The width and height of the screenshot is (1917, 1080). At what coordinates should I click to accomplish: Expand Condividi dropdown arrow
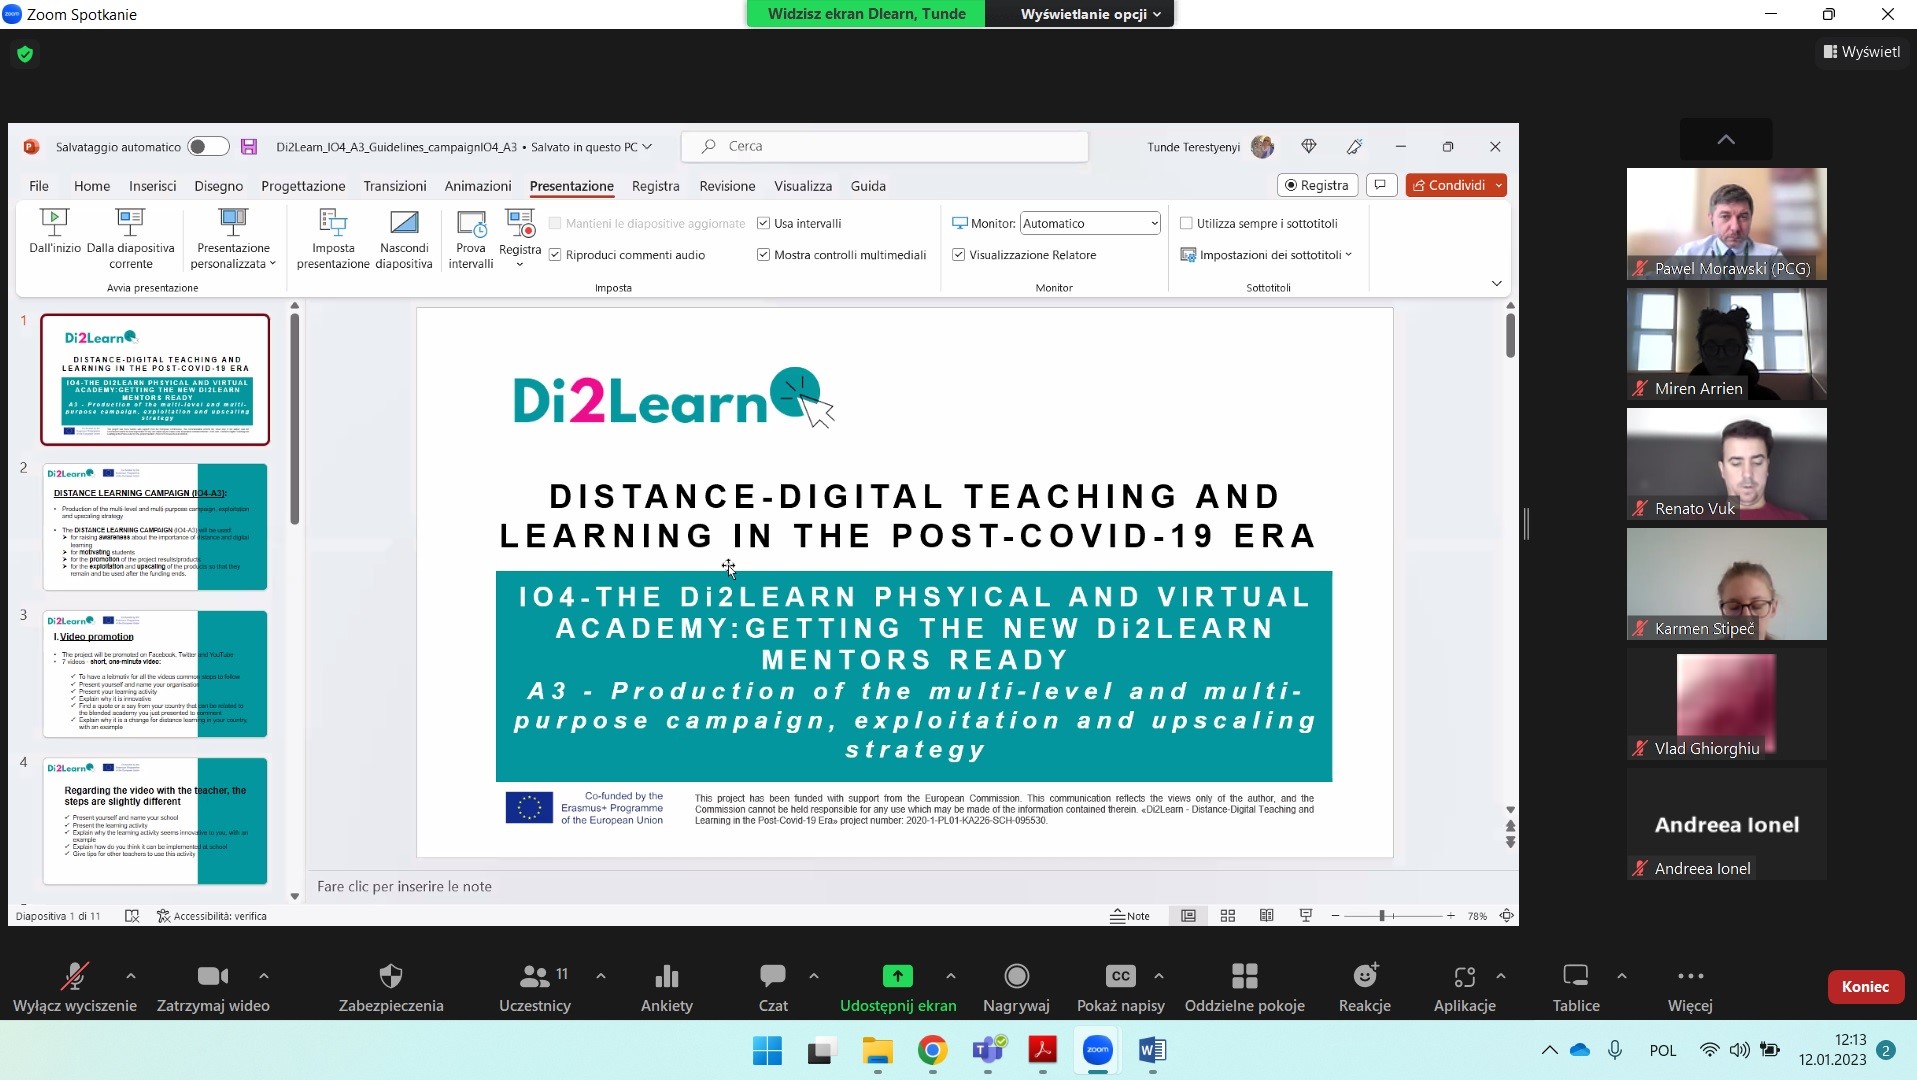tap(1498, 185)
